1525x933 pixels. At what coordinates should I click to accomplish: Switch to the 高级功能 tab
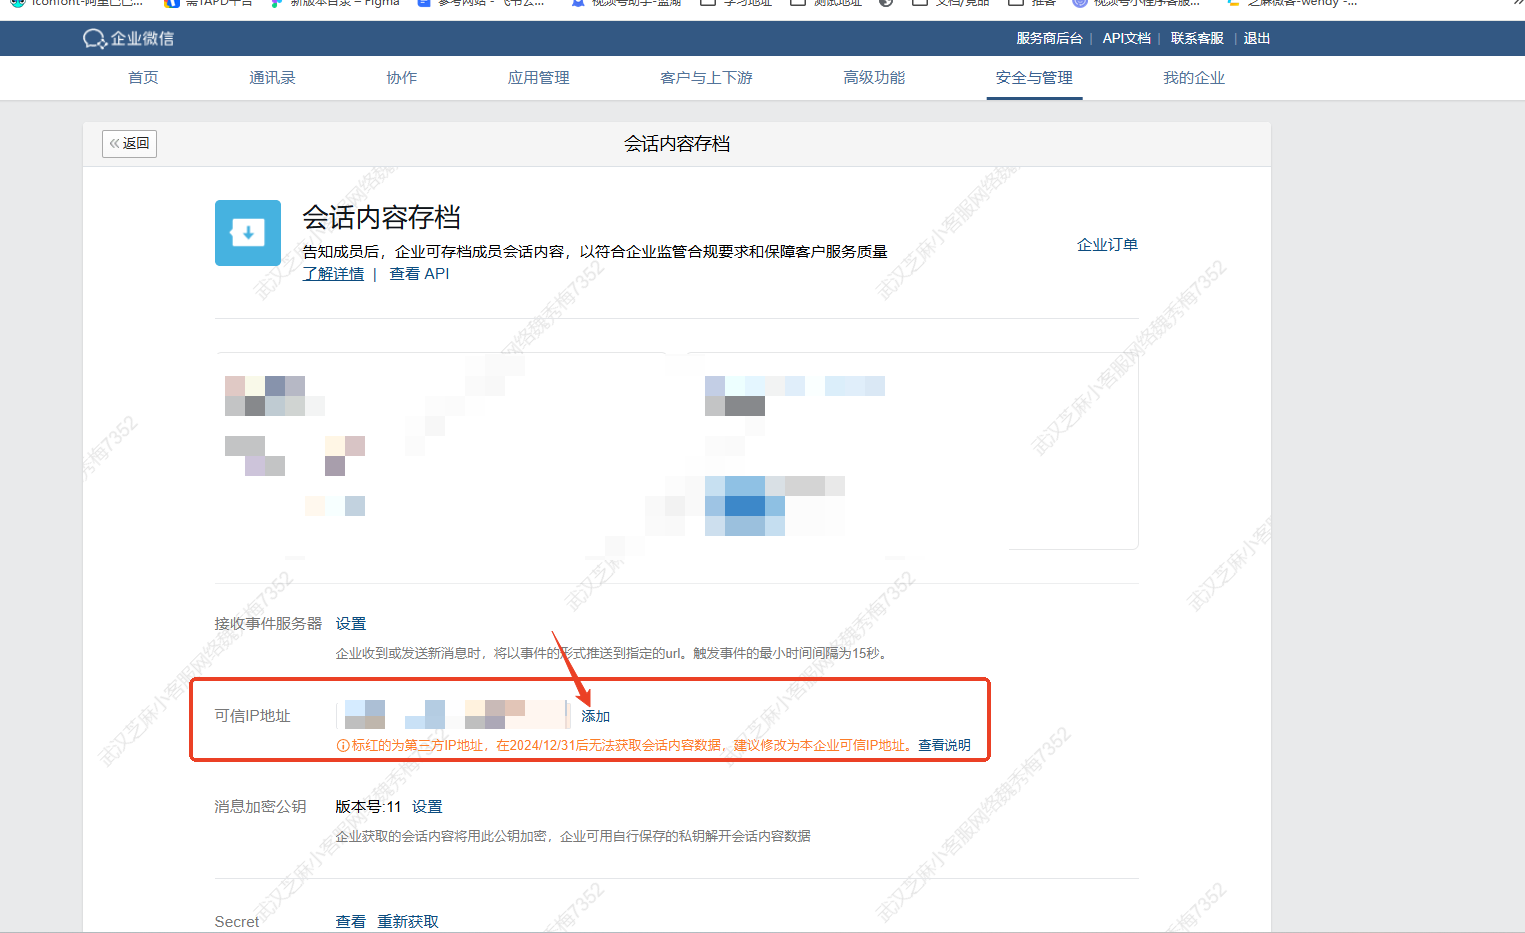(x=874, y=77)
